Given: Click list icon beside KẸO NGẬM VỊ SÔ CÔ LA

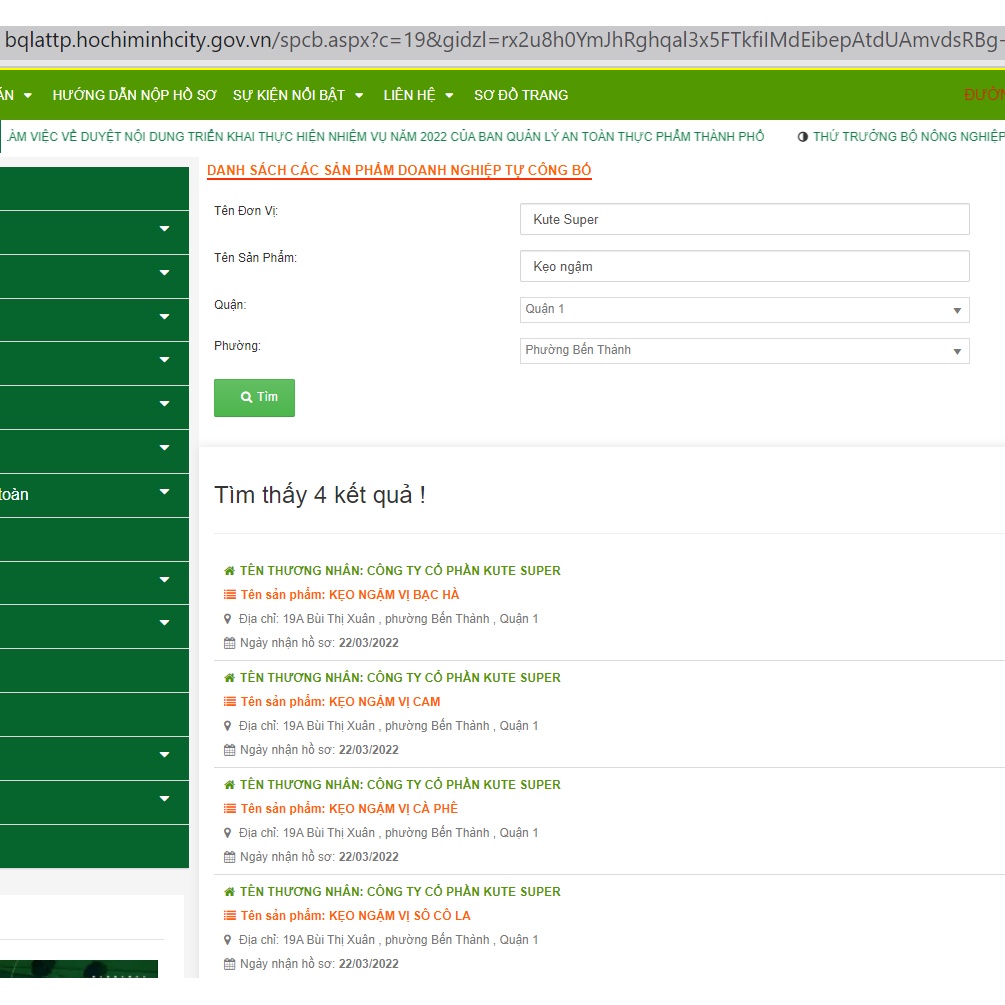Looking at the screenshot, I should [x=229, y=916].
